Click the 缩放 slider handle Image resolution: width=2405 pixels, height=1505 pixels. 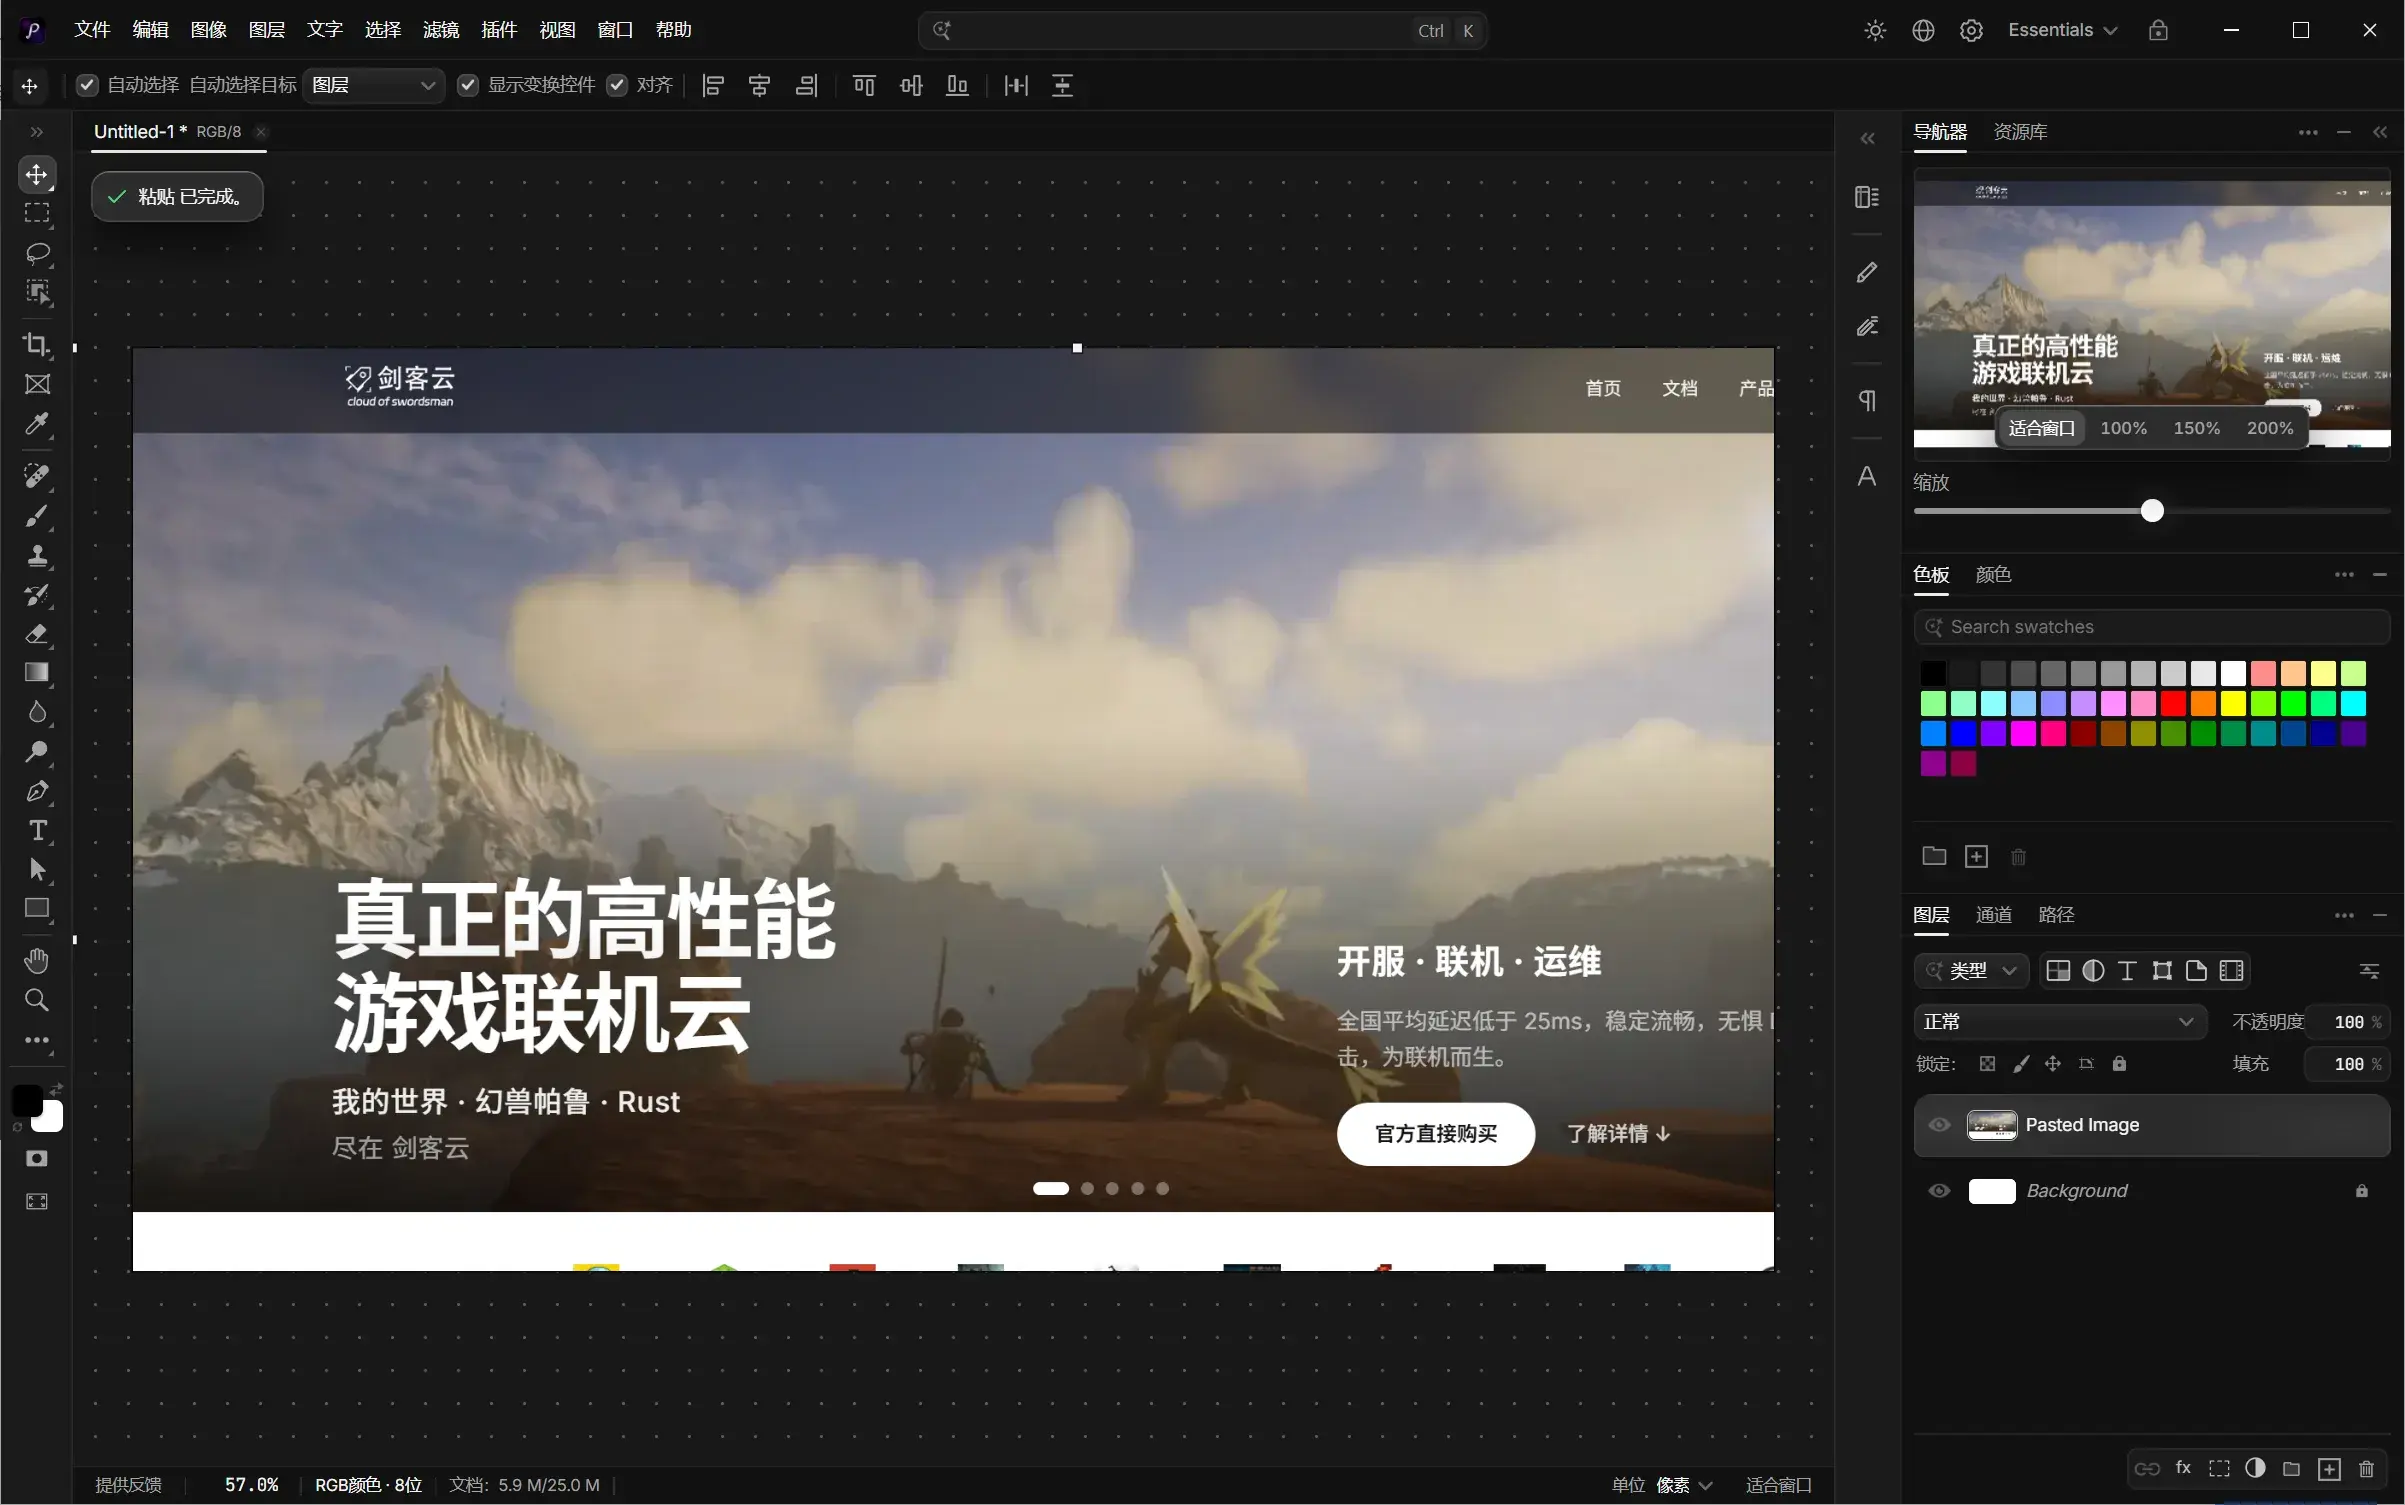(x=2152, y=511)
